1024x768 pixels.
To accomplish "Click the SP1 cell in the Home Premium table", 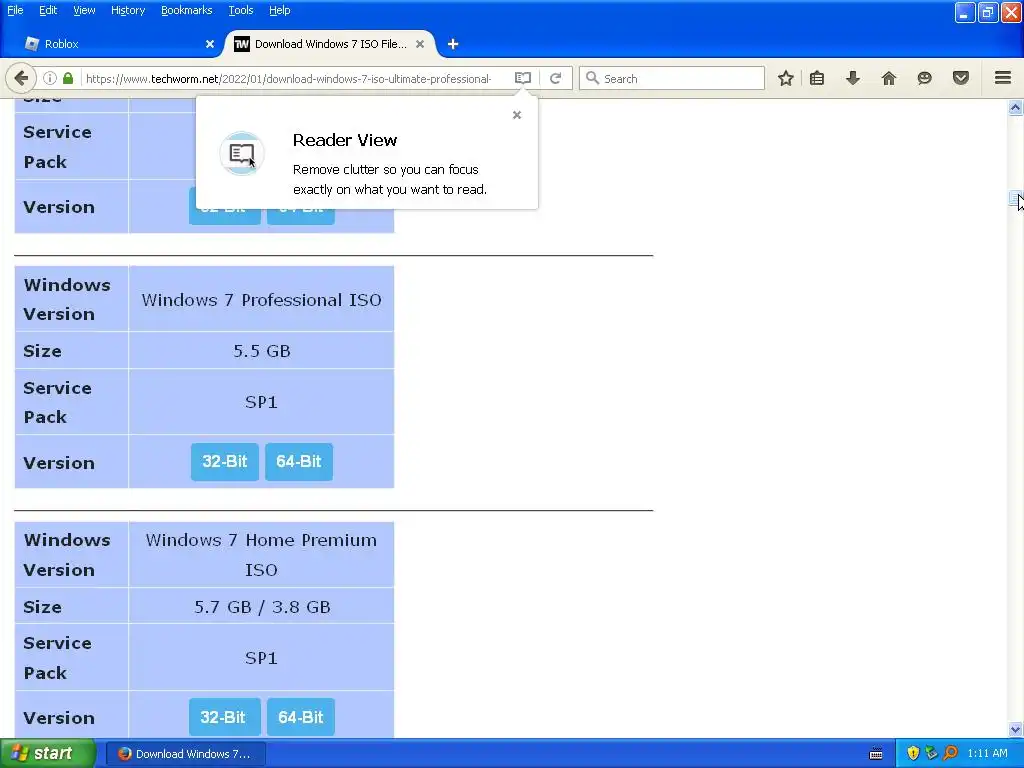I will point(261,658).
